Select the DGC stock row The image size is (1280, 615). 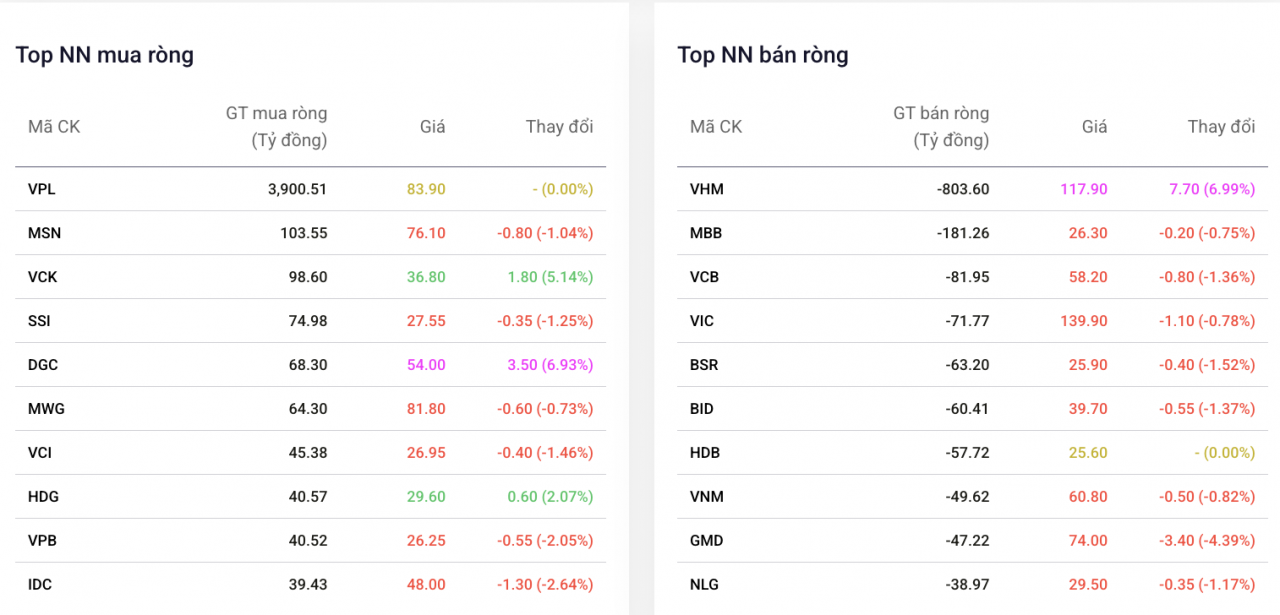tap(42, 364)
